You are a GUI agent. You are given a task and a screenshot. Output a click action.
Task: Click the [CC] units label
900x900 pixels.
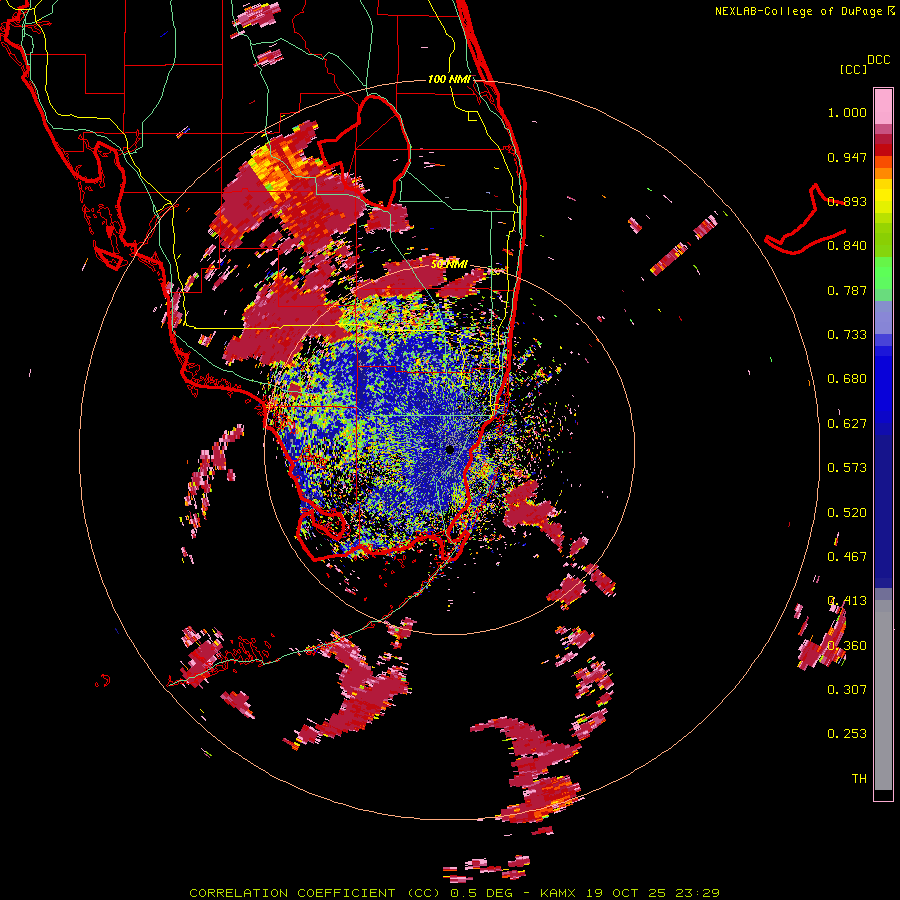853,69
